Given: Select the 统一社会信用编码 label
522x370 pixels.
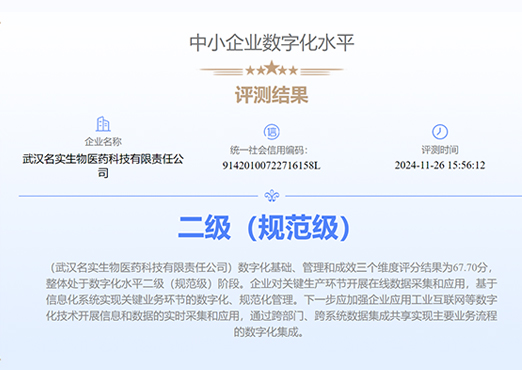Looking at the screenshot, I should 269,150.
